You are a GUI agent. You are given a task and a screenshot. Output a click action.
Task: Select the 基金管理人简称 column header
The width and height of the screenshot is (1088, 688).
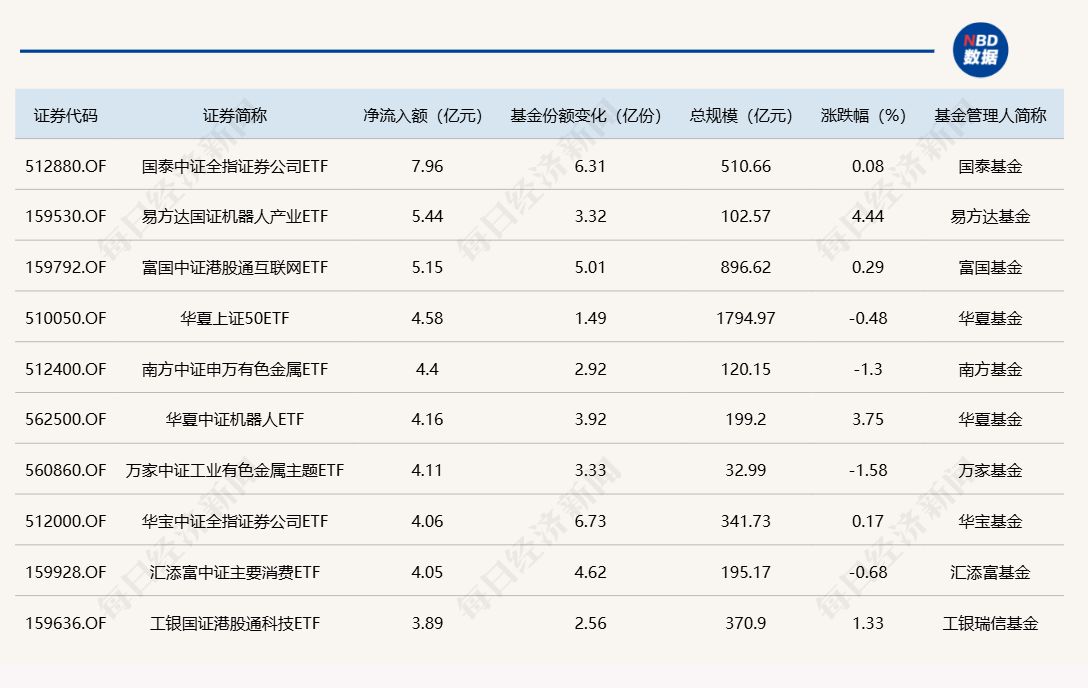point(990,115)
